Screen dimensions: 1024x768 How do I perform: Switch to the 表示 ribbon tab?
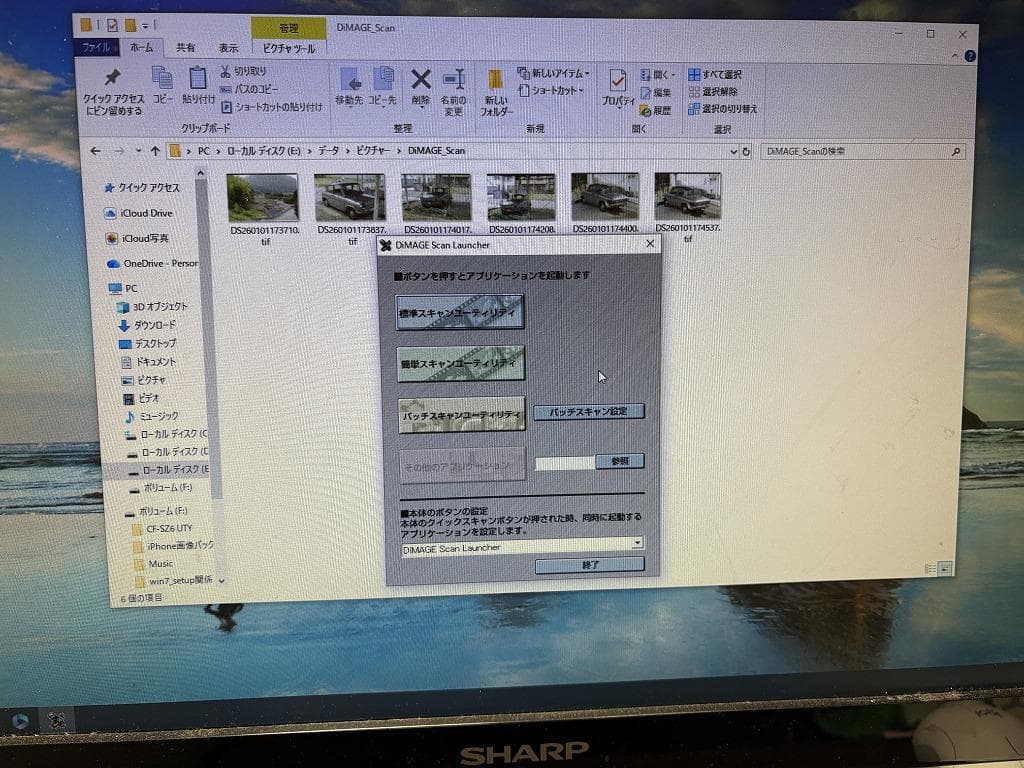pyautogui.click(x=229, y=48)
